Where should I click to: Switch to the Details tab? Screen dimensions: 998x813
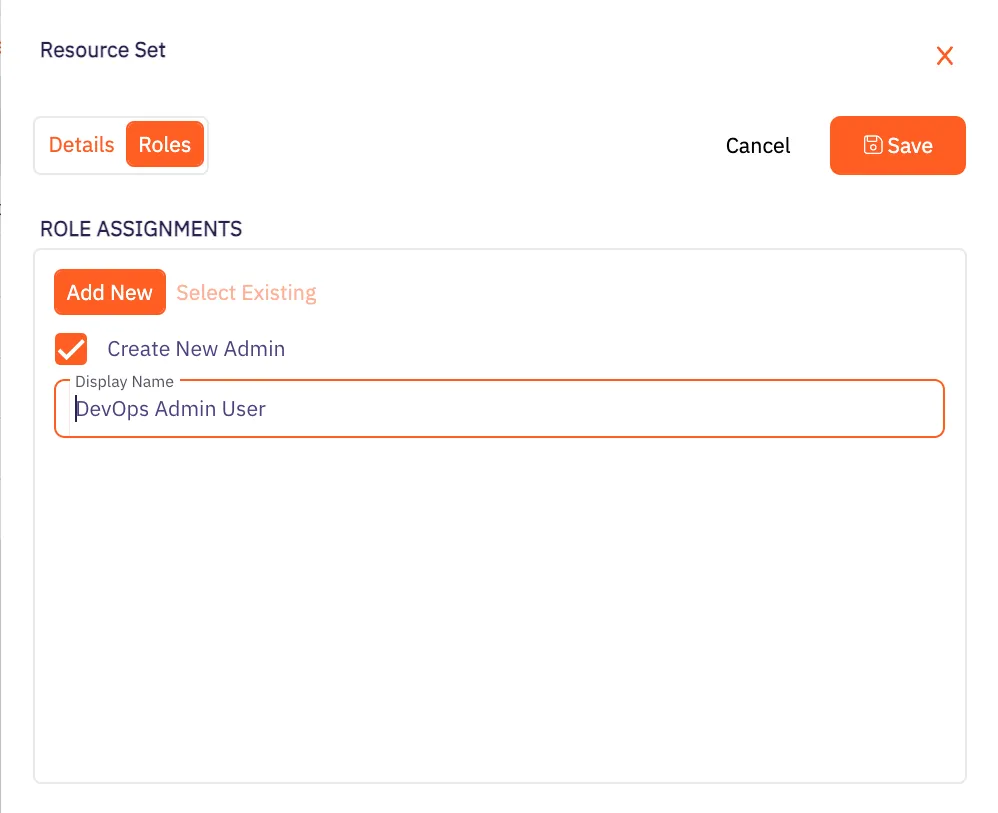tap(81, 145)
